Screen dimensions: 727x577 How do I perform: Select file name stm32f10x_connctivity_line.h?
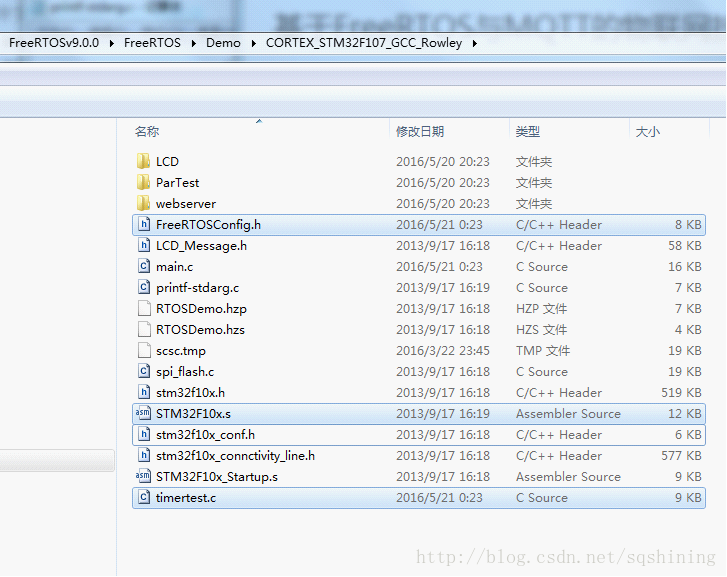click(x=236, y=455)
